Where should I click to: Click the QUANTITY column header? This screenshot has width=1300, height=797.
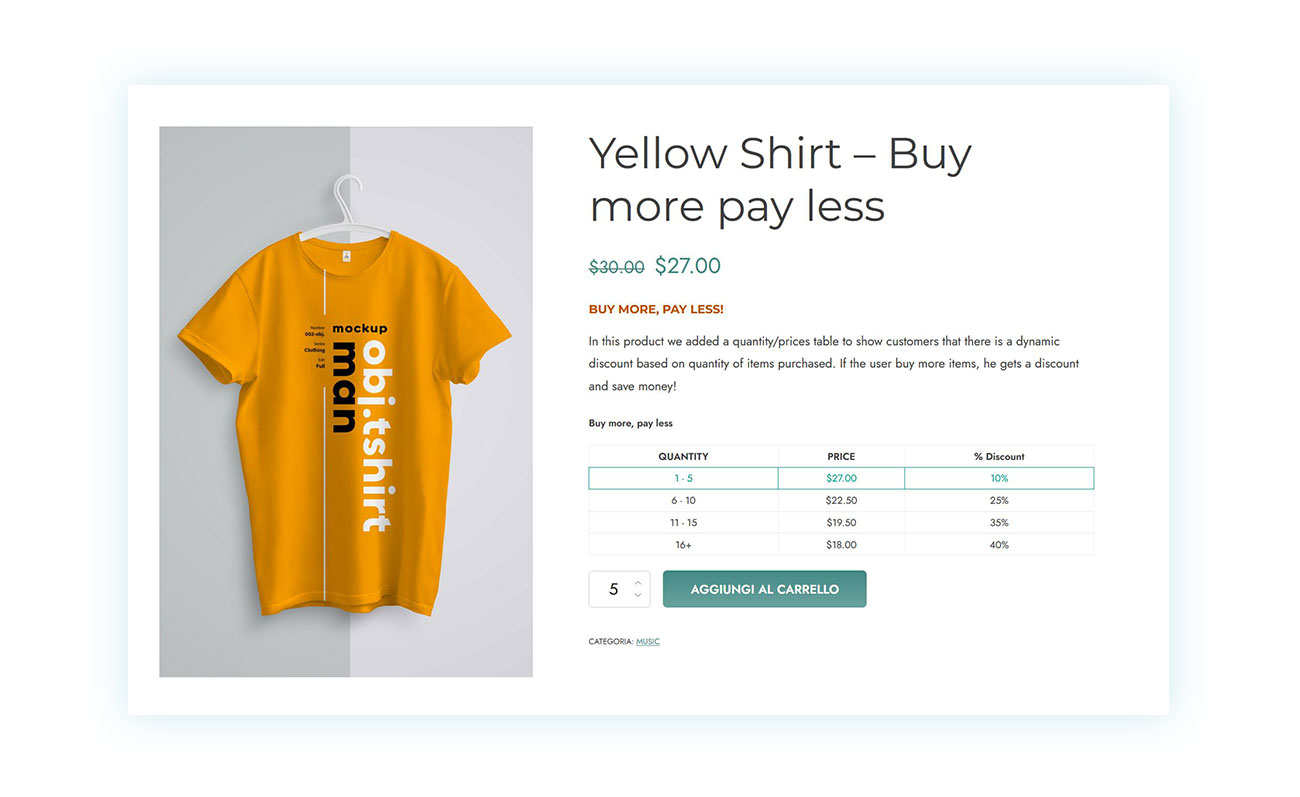(683, 456)
